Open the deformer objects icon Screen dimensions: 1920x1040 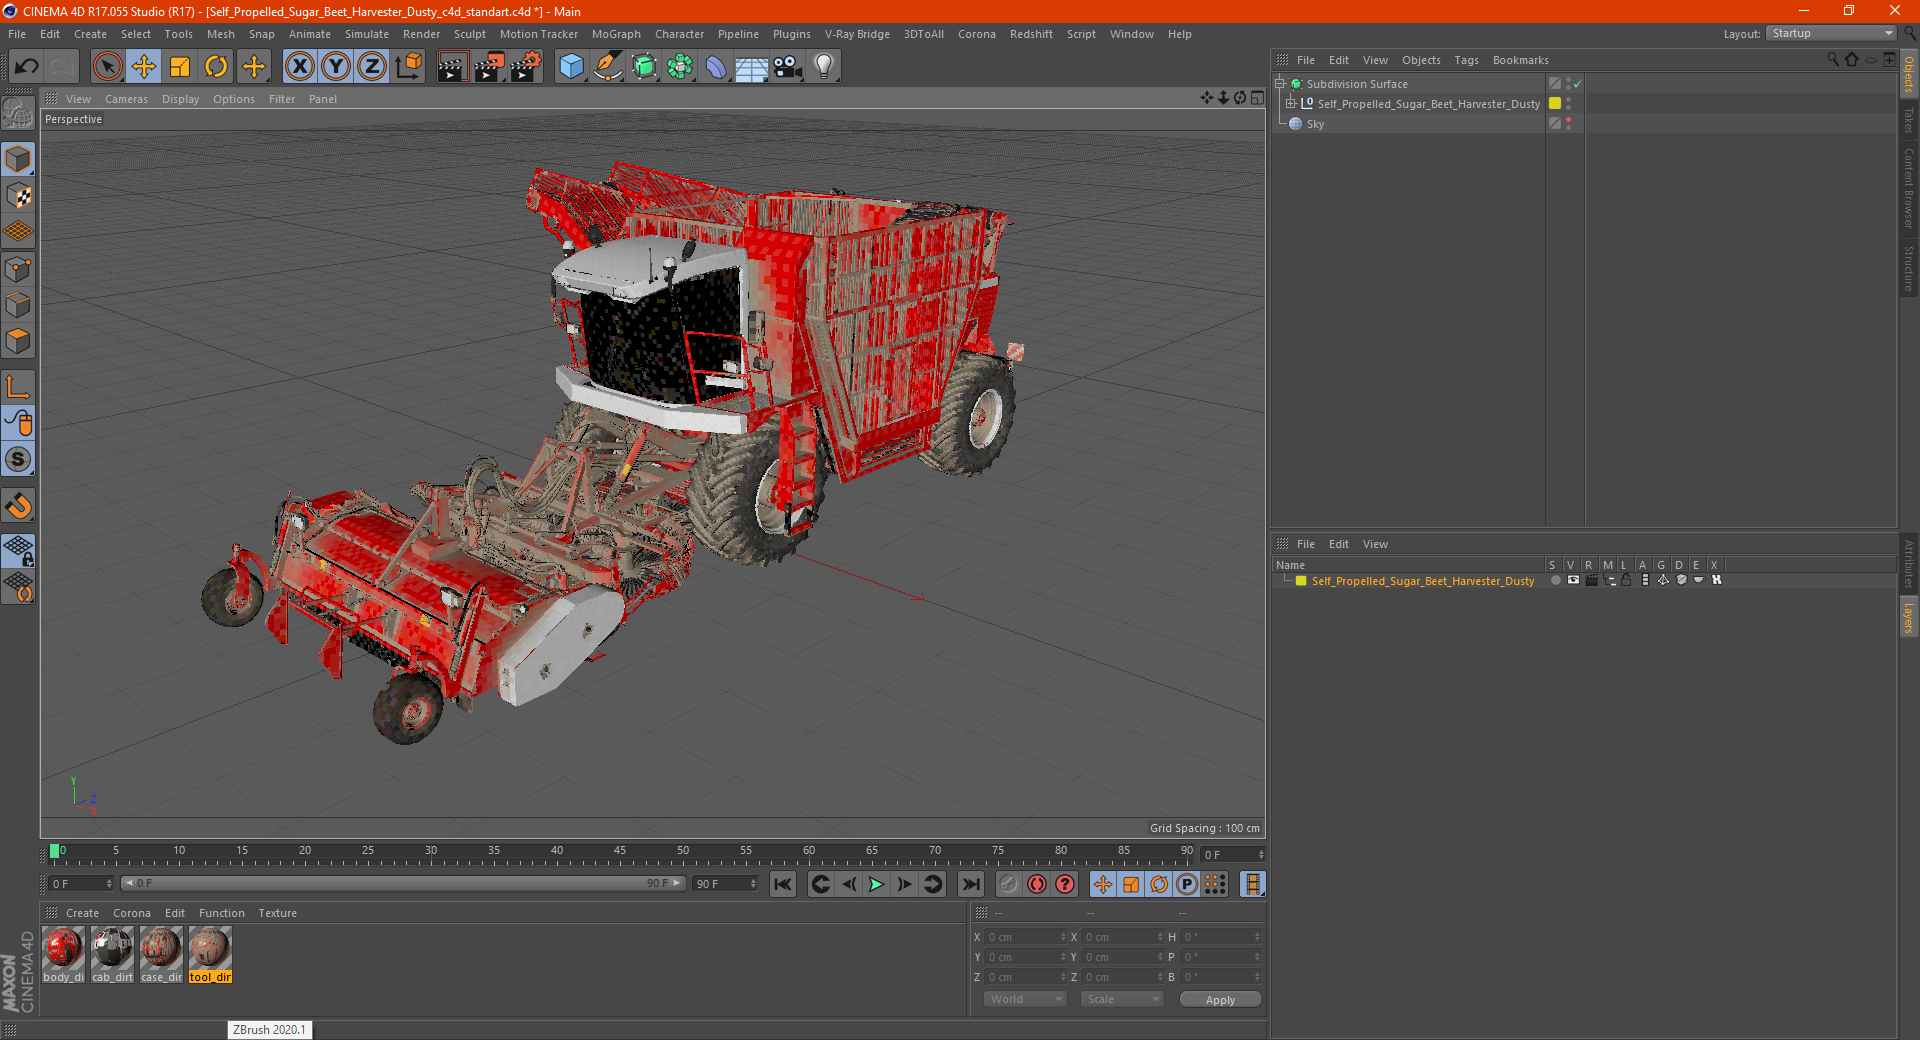716,67
